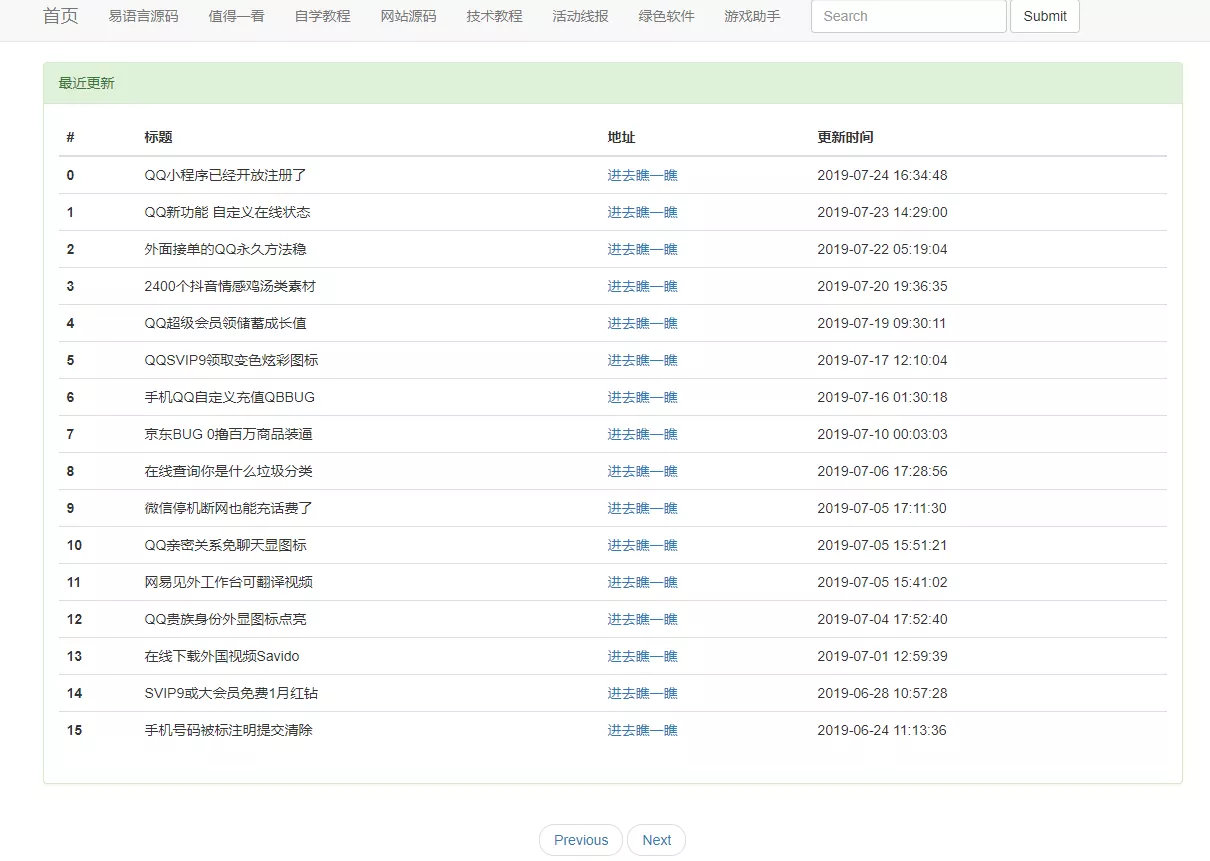Open the 活动线报 menu item

tap(580, 16)
